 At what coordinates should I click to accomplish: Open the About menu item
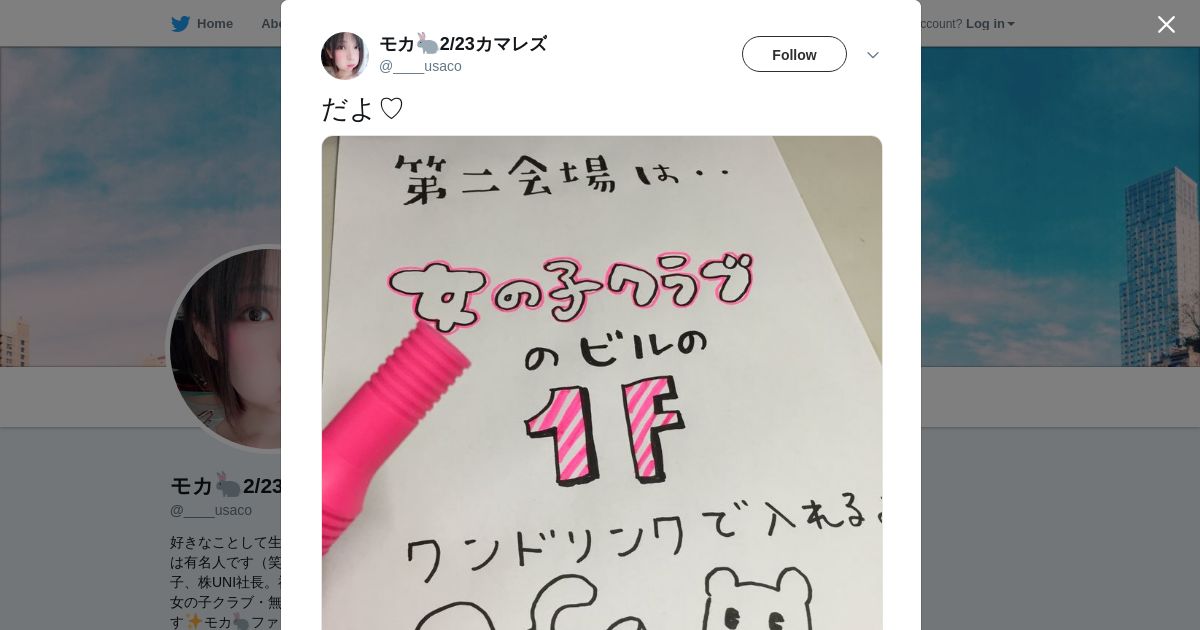coord(270,24)
